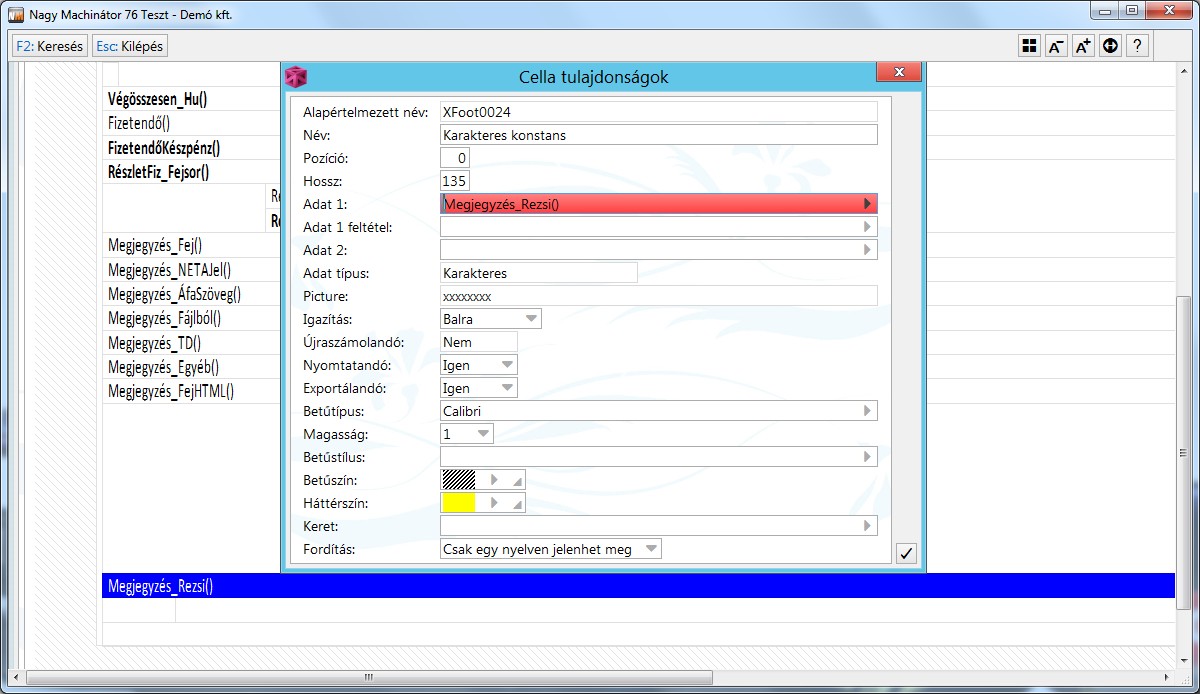Viewport: 1200px width, 694px height.
Task: Select Megjegyzés_Fájlból() row
Action: 164,318
